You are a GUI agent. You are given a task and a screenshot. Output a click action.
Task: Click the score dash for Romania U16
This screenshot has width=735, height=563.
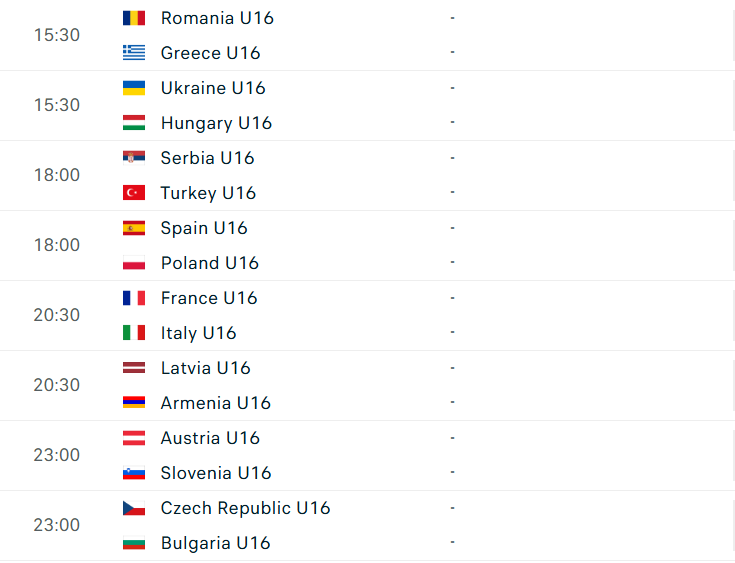[452, 18]
